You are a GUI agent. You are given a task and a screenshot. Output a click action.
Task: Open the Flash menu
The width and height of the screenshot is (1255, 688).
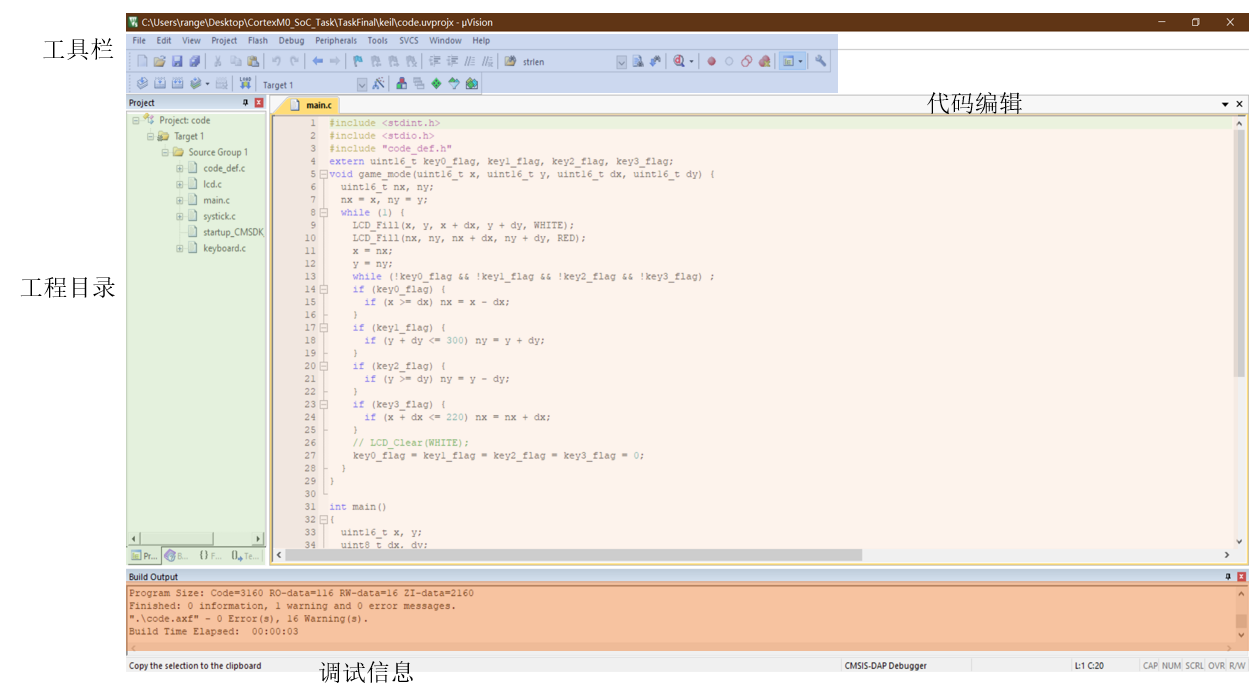click(257, 41)
